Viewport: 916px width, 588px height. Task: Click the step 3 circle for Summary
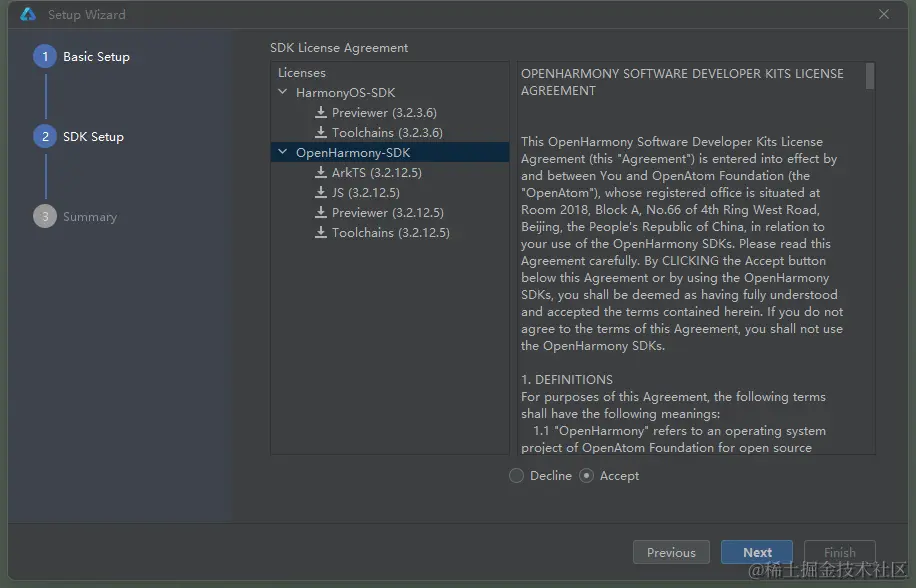[x=45, y=217]
